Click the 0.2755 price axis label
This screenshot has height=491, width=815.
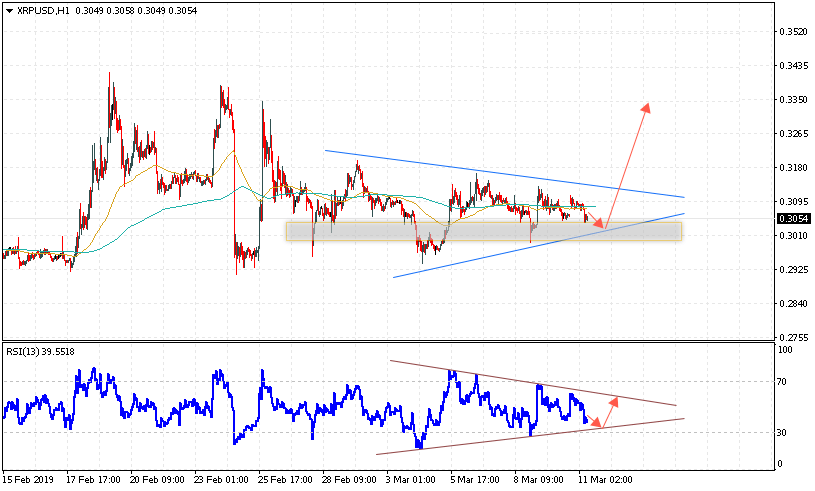tap(793, 338)
